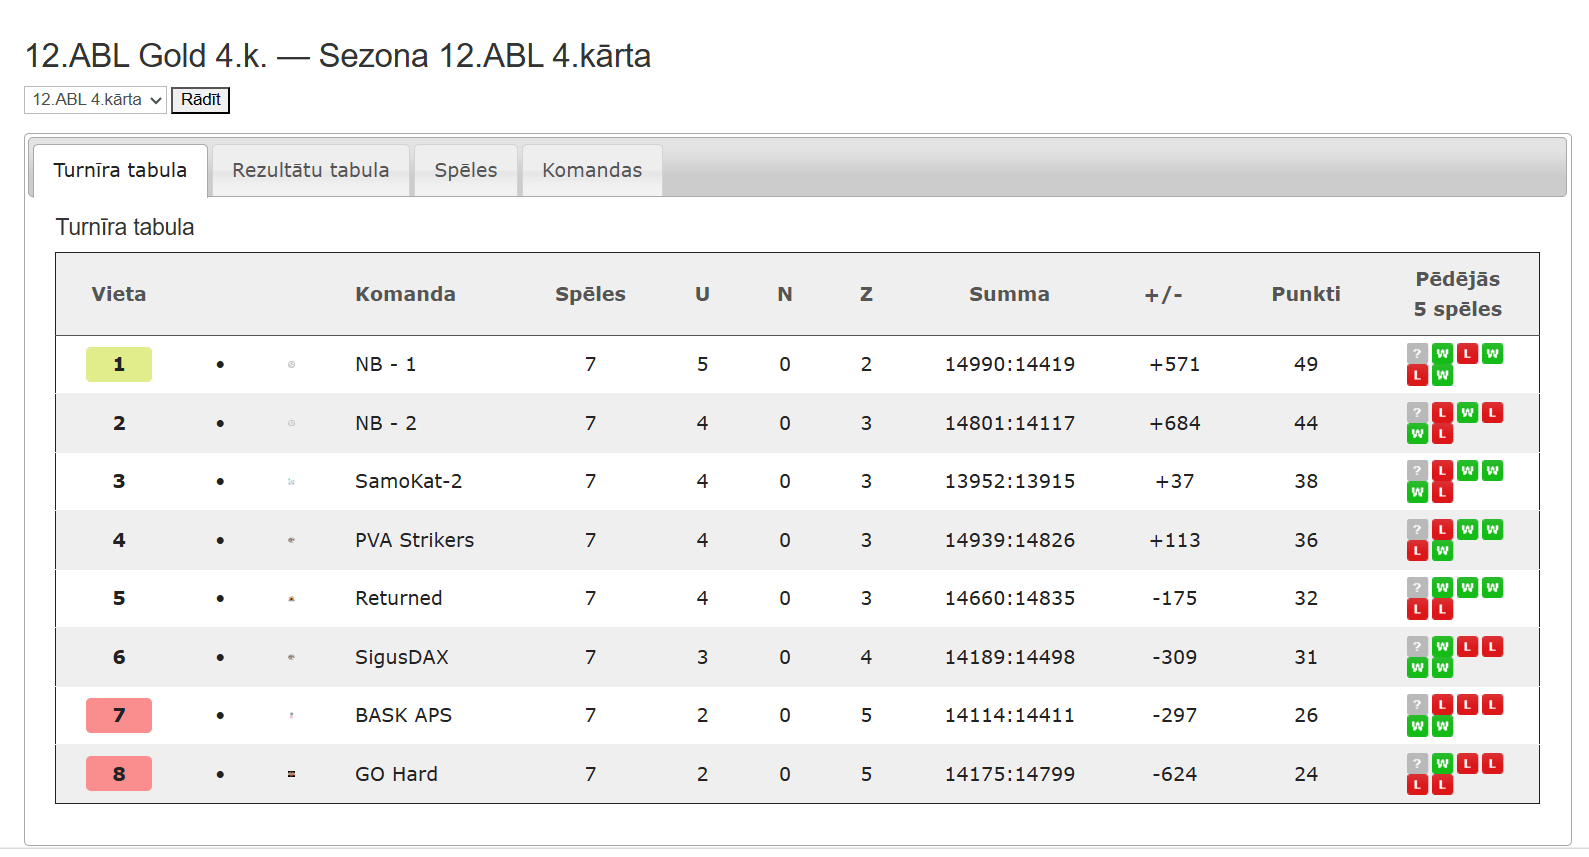Click the Punkti column header
The height and width of the screenshot is (857, 1589).
(1306, 294)
